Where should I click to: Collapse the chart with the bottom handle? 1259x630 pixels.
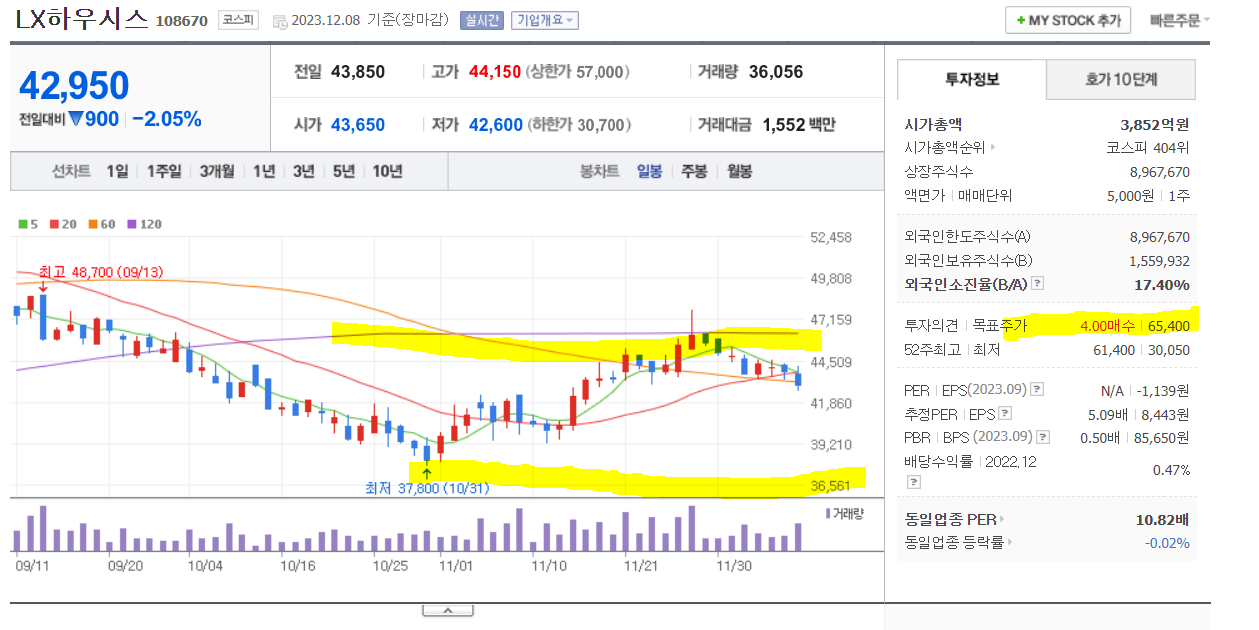(447, 610)
